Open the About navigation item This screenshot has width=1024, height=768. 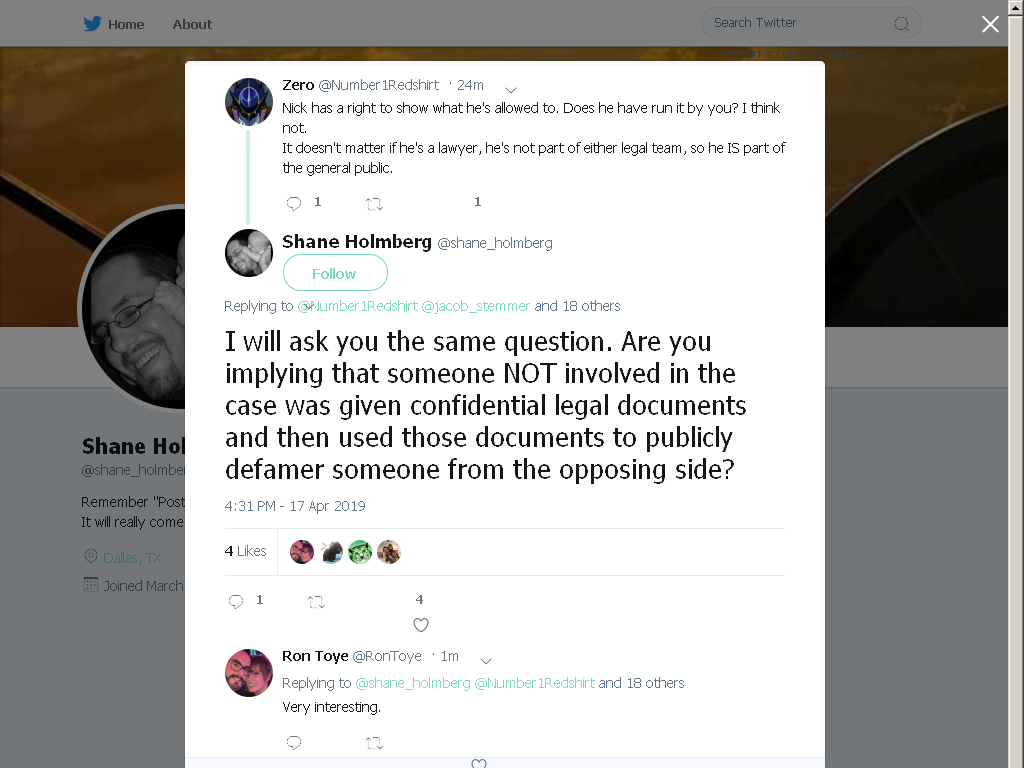192,24
